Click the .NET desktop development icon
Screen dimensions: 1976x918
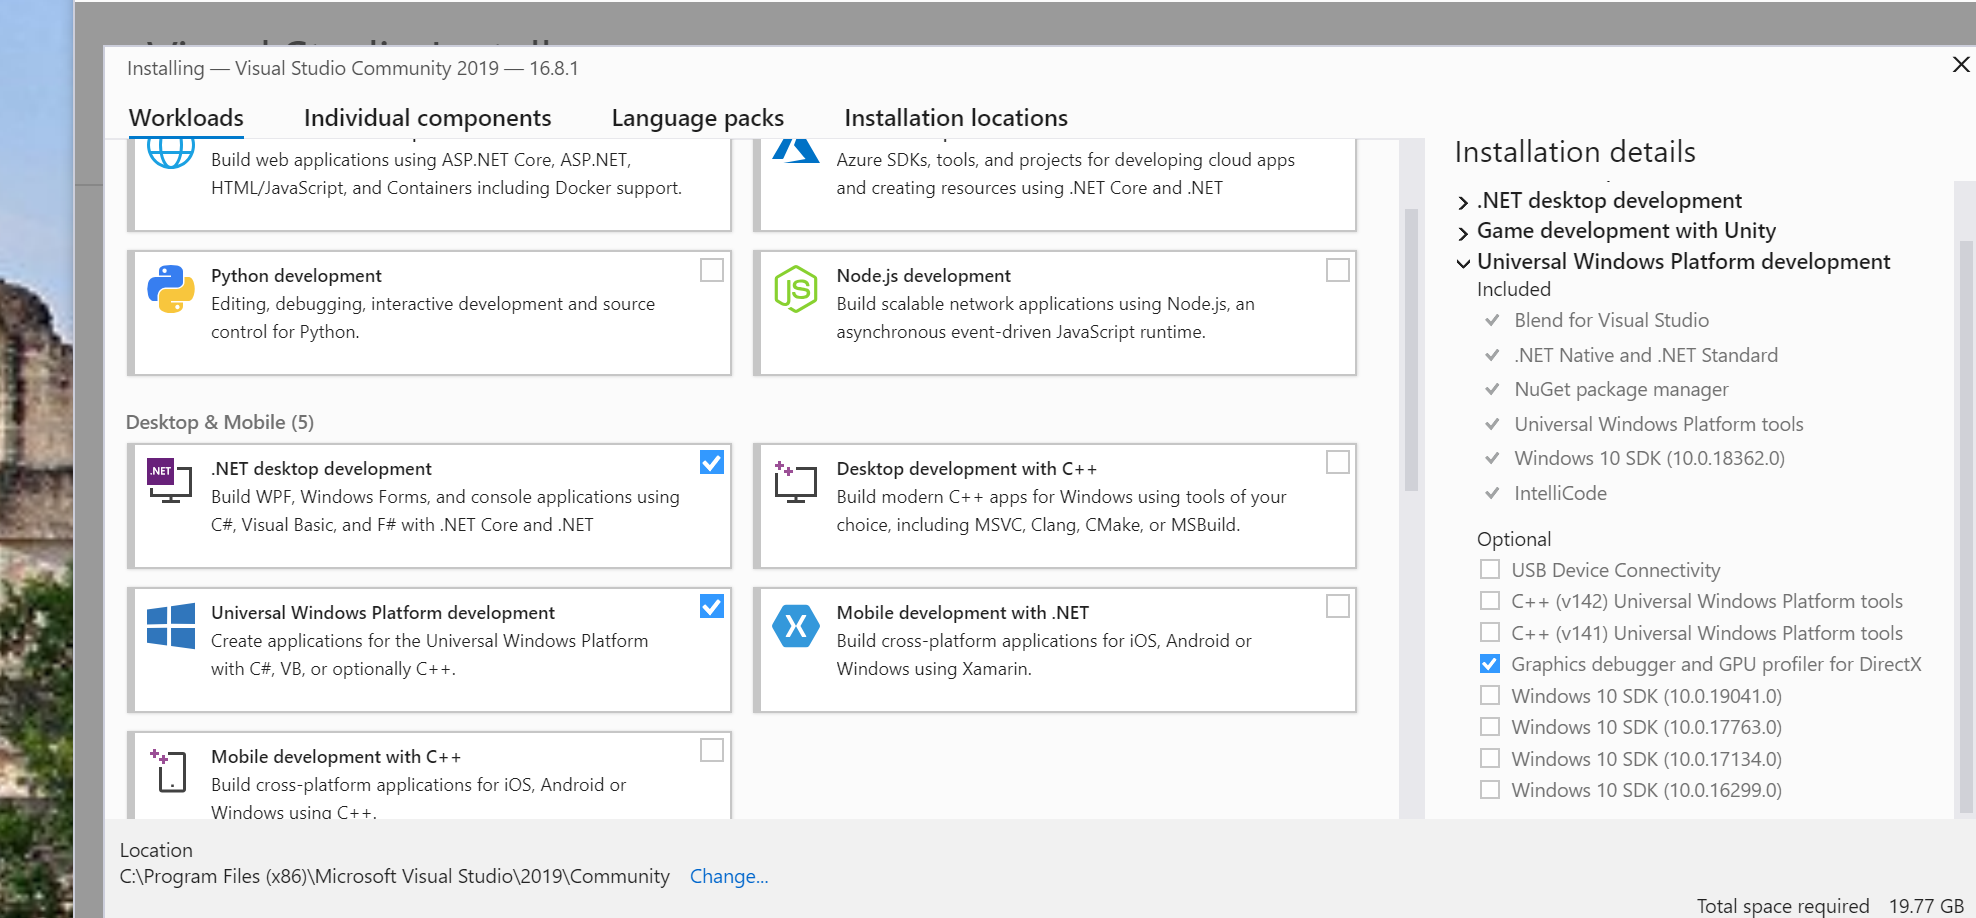(170, 480)
